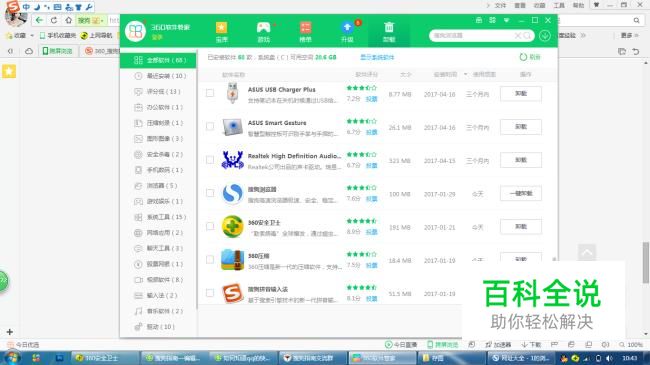Open the 游戏 gamepad tab
Screen dimensions: 650x365
pyautogui.click(x=264, y=32)
